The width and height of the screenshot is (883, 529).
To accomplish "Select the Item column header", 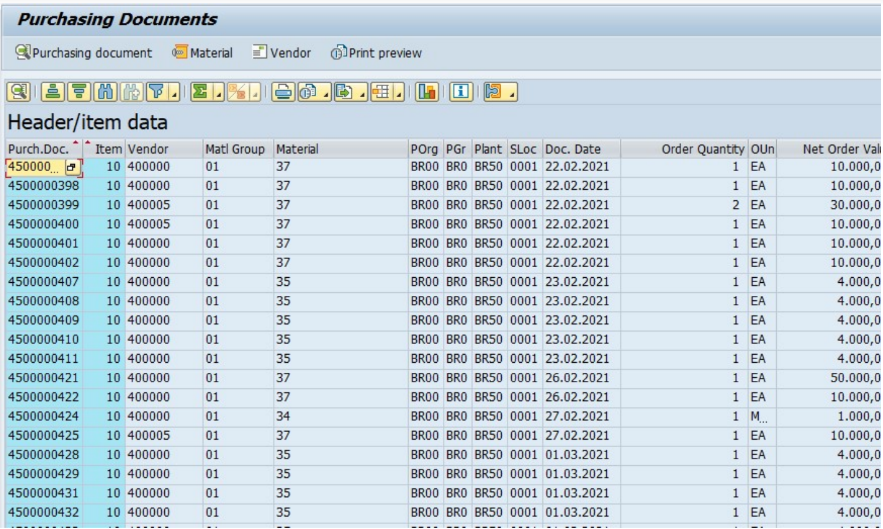I will click(104, 149).
